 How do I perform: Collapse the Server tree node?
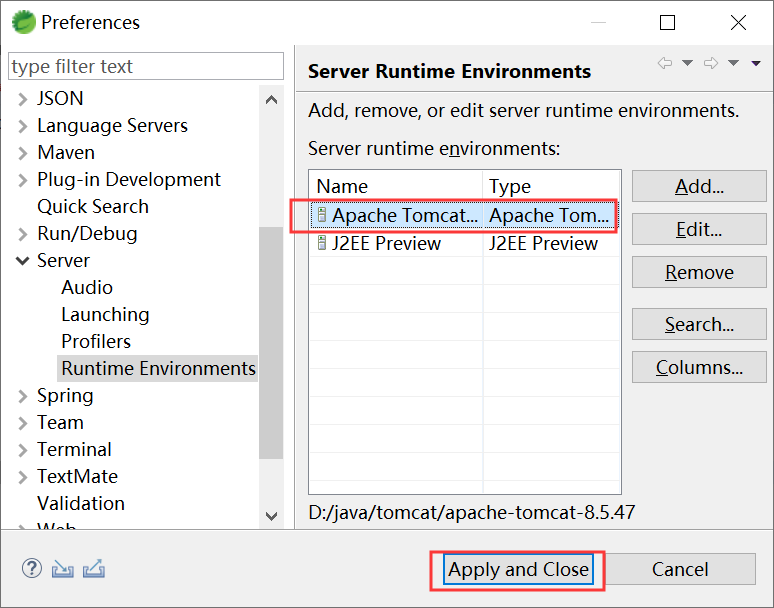(x=23, y=261)
